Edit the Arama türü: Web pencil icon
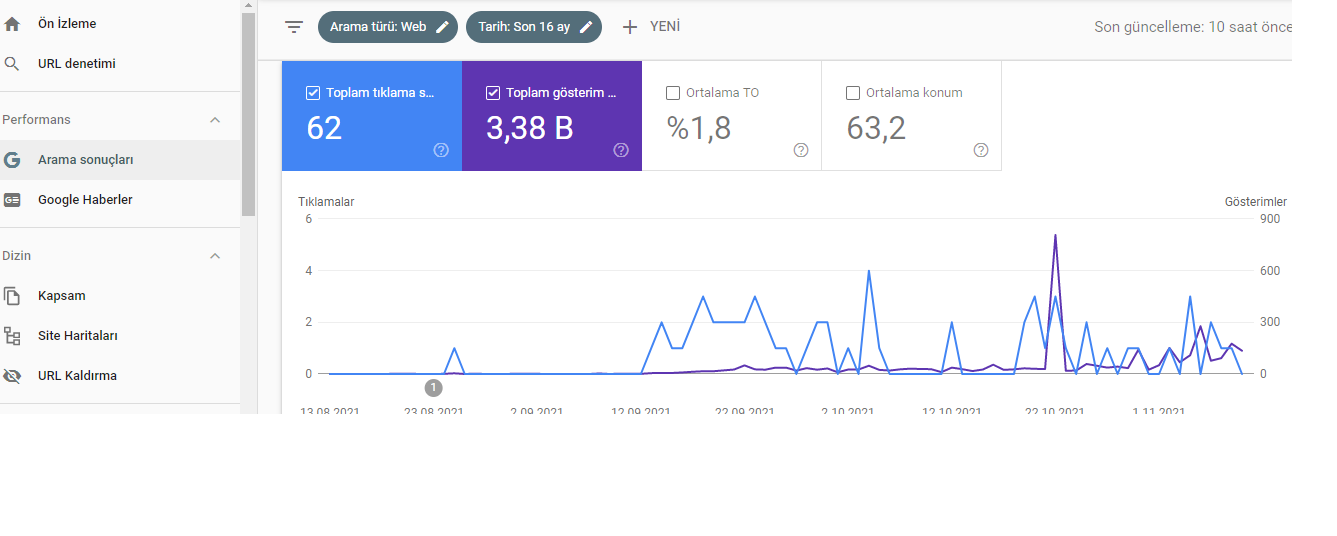The width and height of the screenshot is (1337, 536). coord(443,27)
